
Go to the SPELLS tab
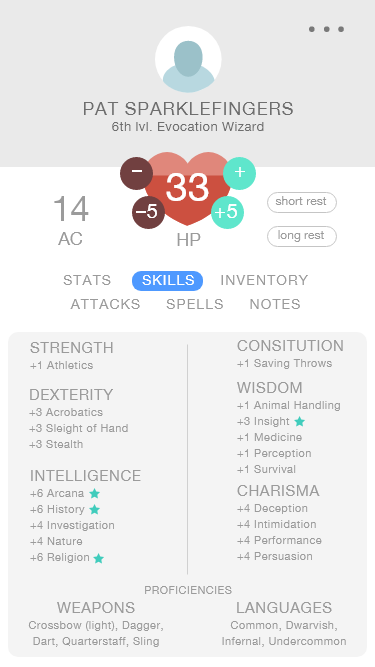coord(195,304)
